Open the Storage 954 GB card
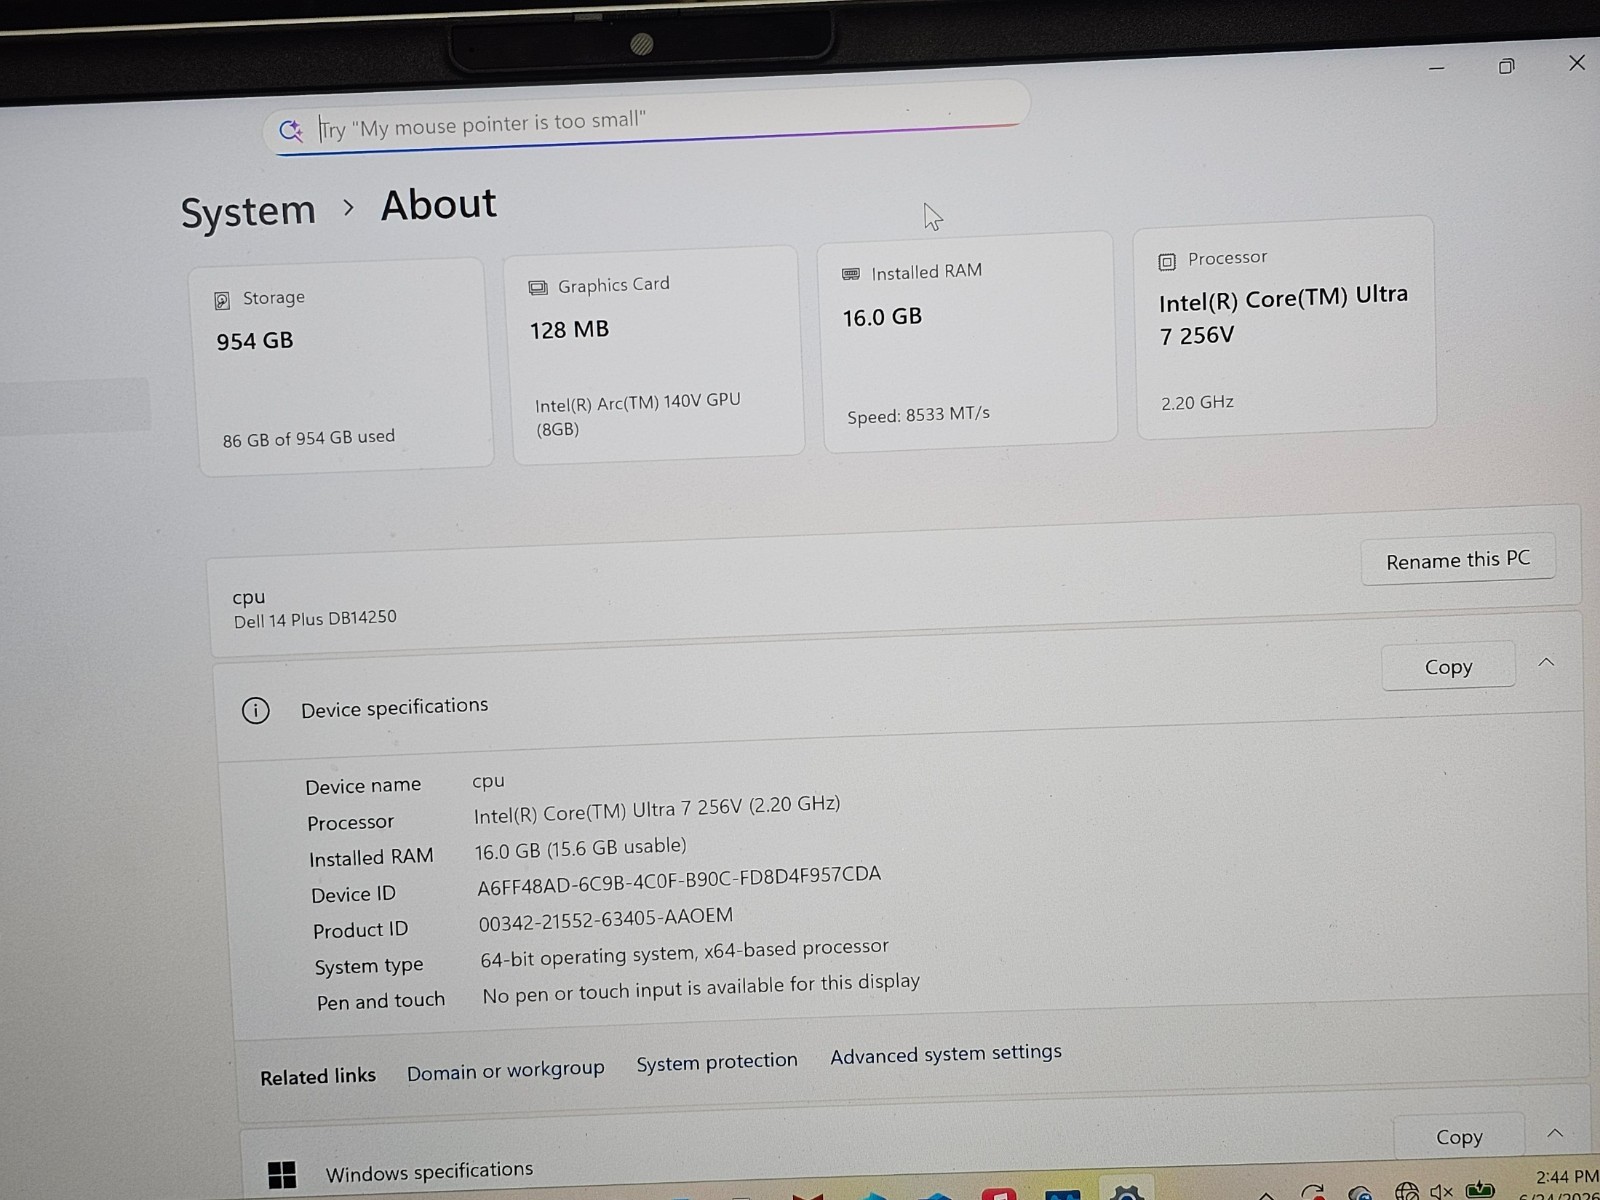The image size is (1600, 1200). tap(342, 366)
